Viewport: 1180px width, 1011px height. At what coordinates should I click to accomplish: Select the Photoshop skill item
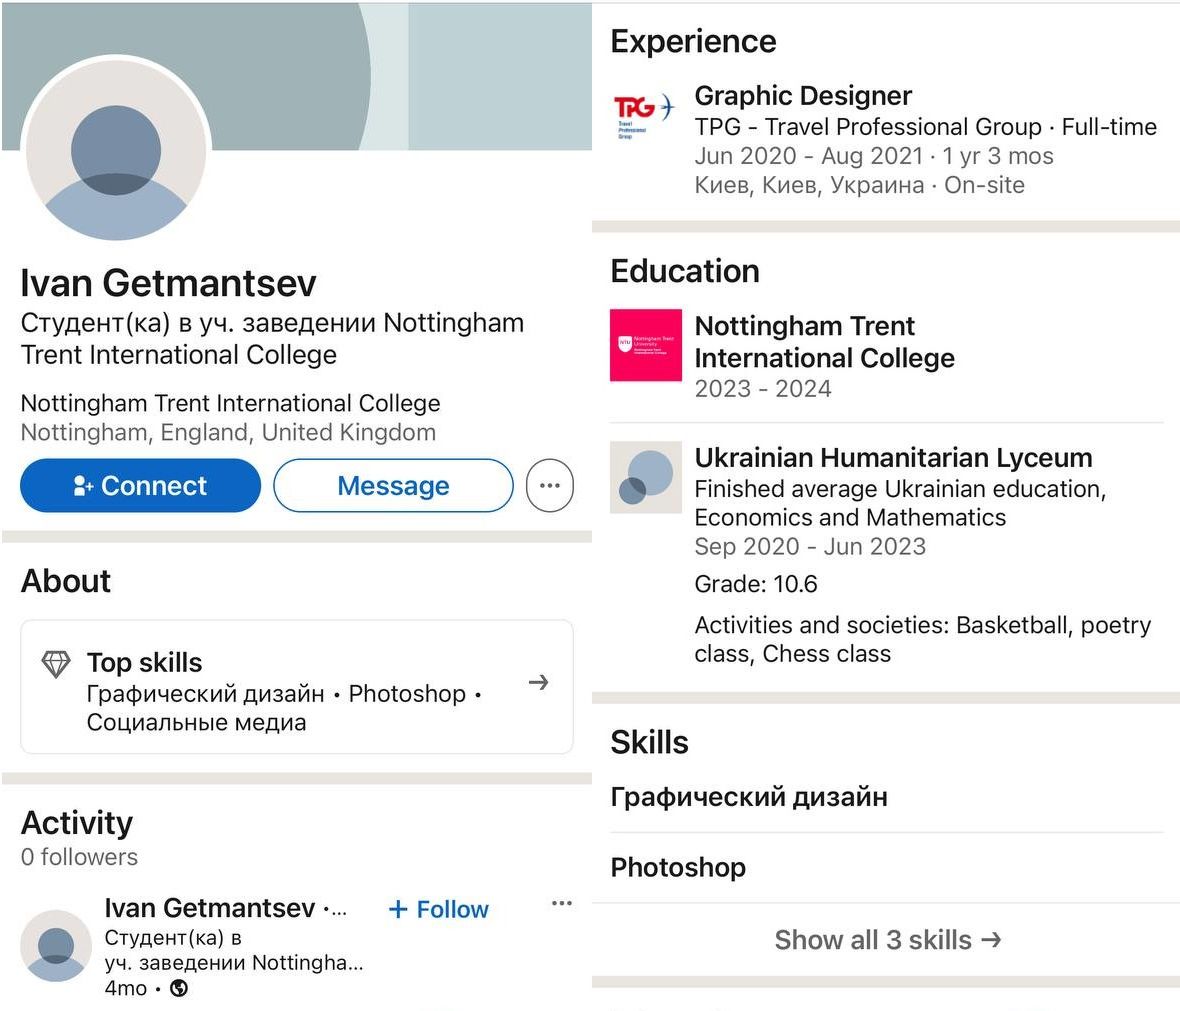coord(678,867)
